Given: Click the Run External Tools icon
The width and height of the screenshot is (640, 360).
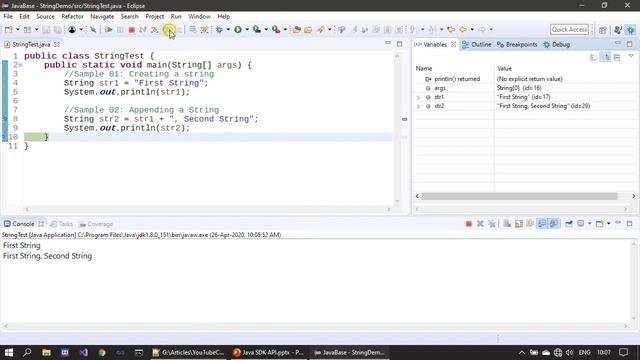Looking at the screenshot, I should click(x=276, y=29).
